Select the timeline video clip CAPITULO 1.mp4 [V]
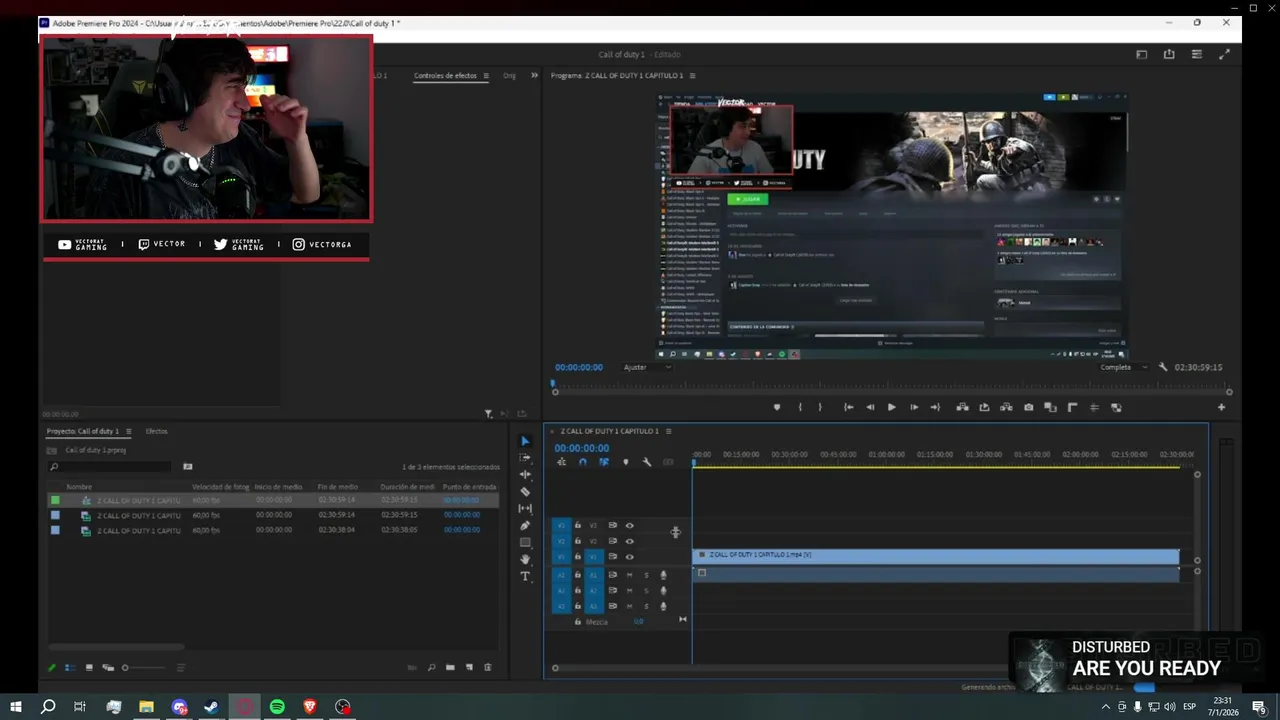The height and width of the screenshot is (720, 1280). 935,555
